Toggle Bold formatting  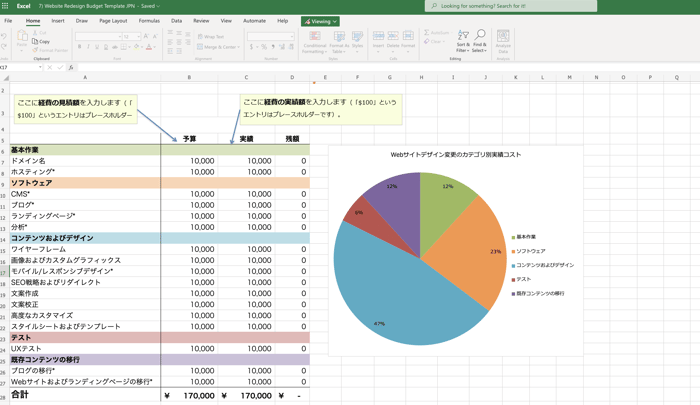[x=79, y=46]
